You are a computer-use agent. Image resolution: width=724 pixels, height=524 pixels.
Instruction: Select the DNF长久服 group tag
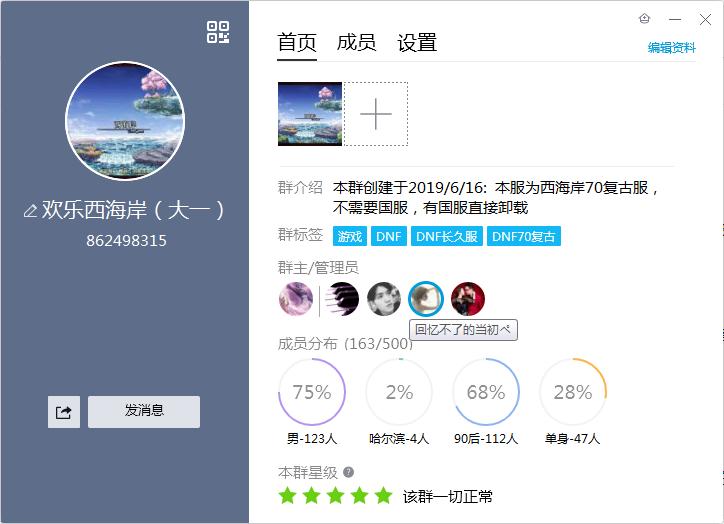point(446,236)
